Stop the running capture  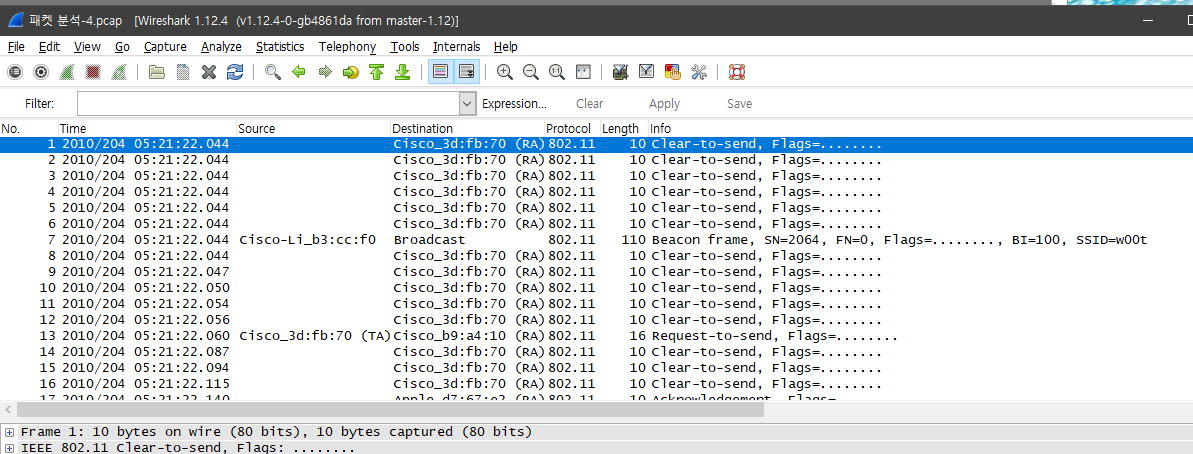pos(93,72)
